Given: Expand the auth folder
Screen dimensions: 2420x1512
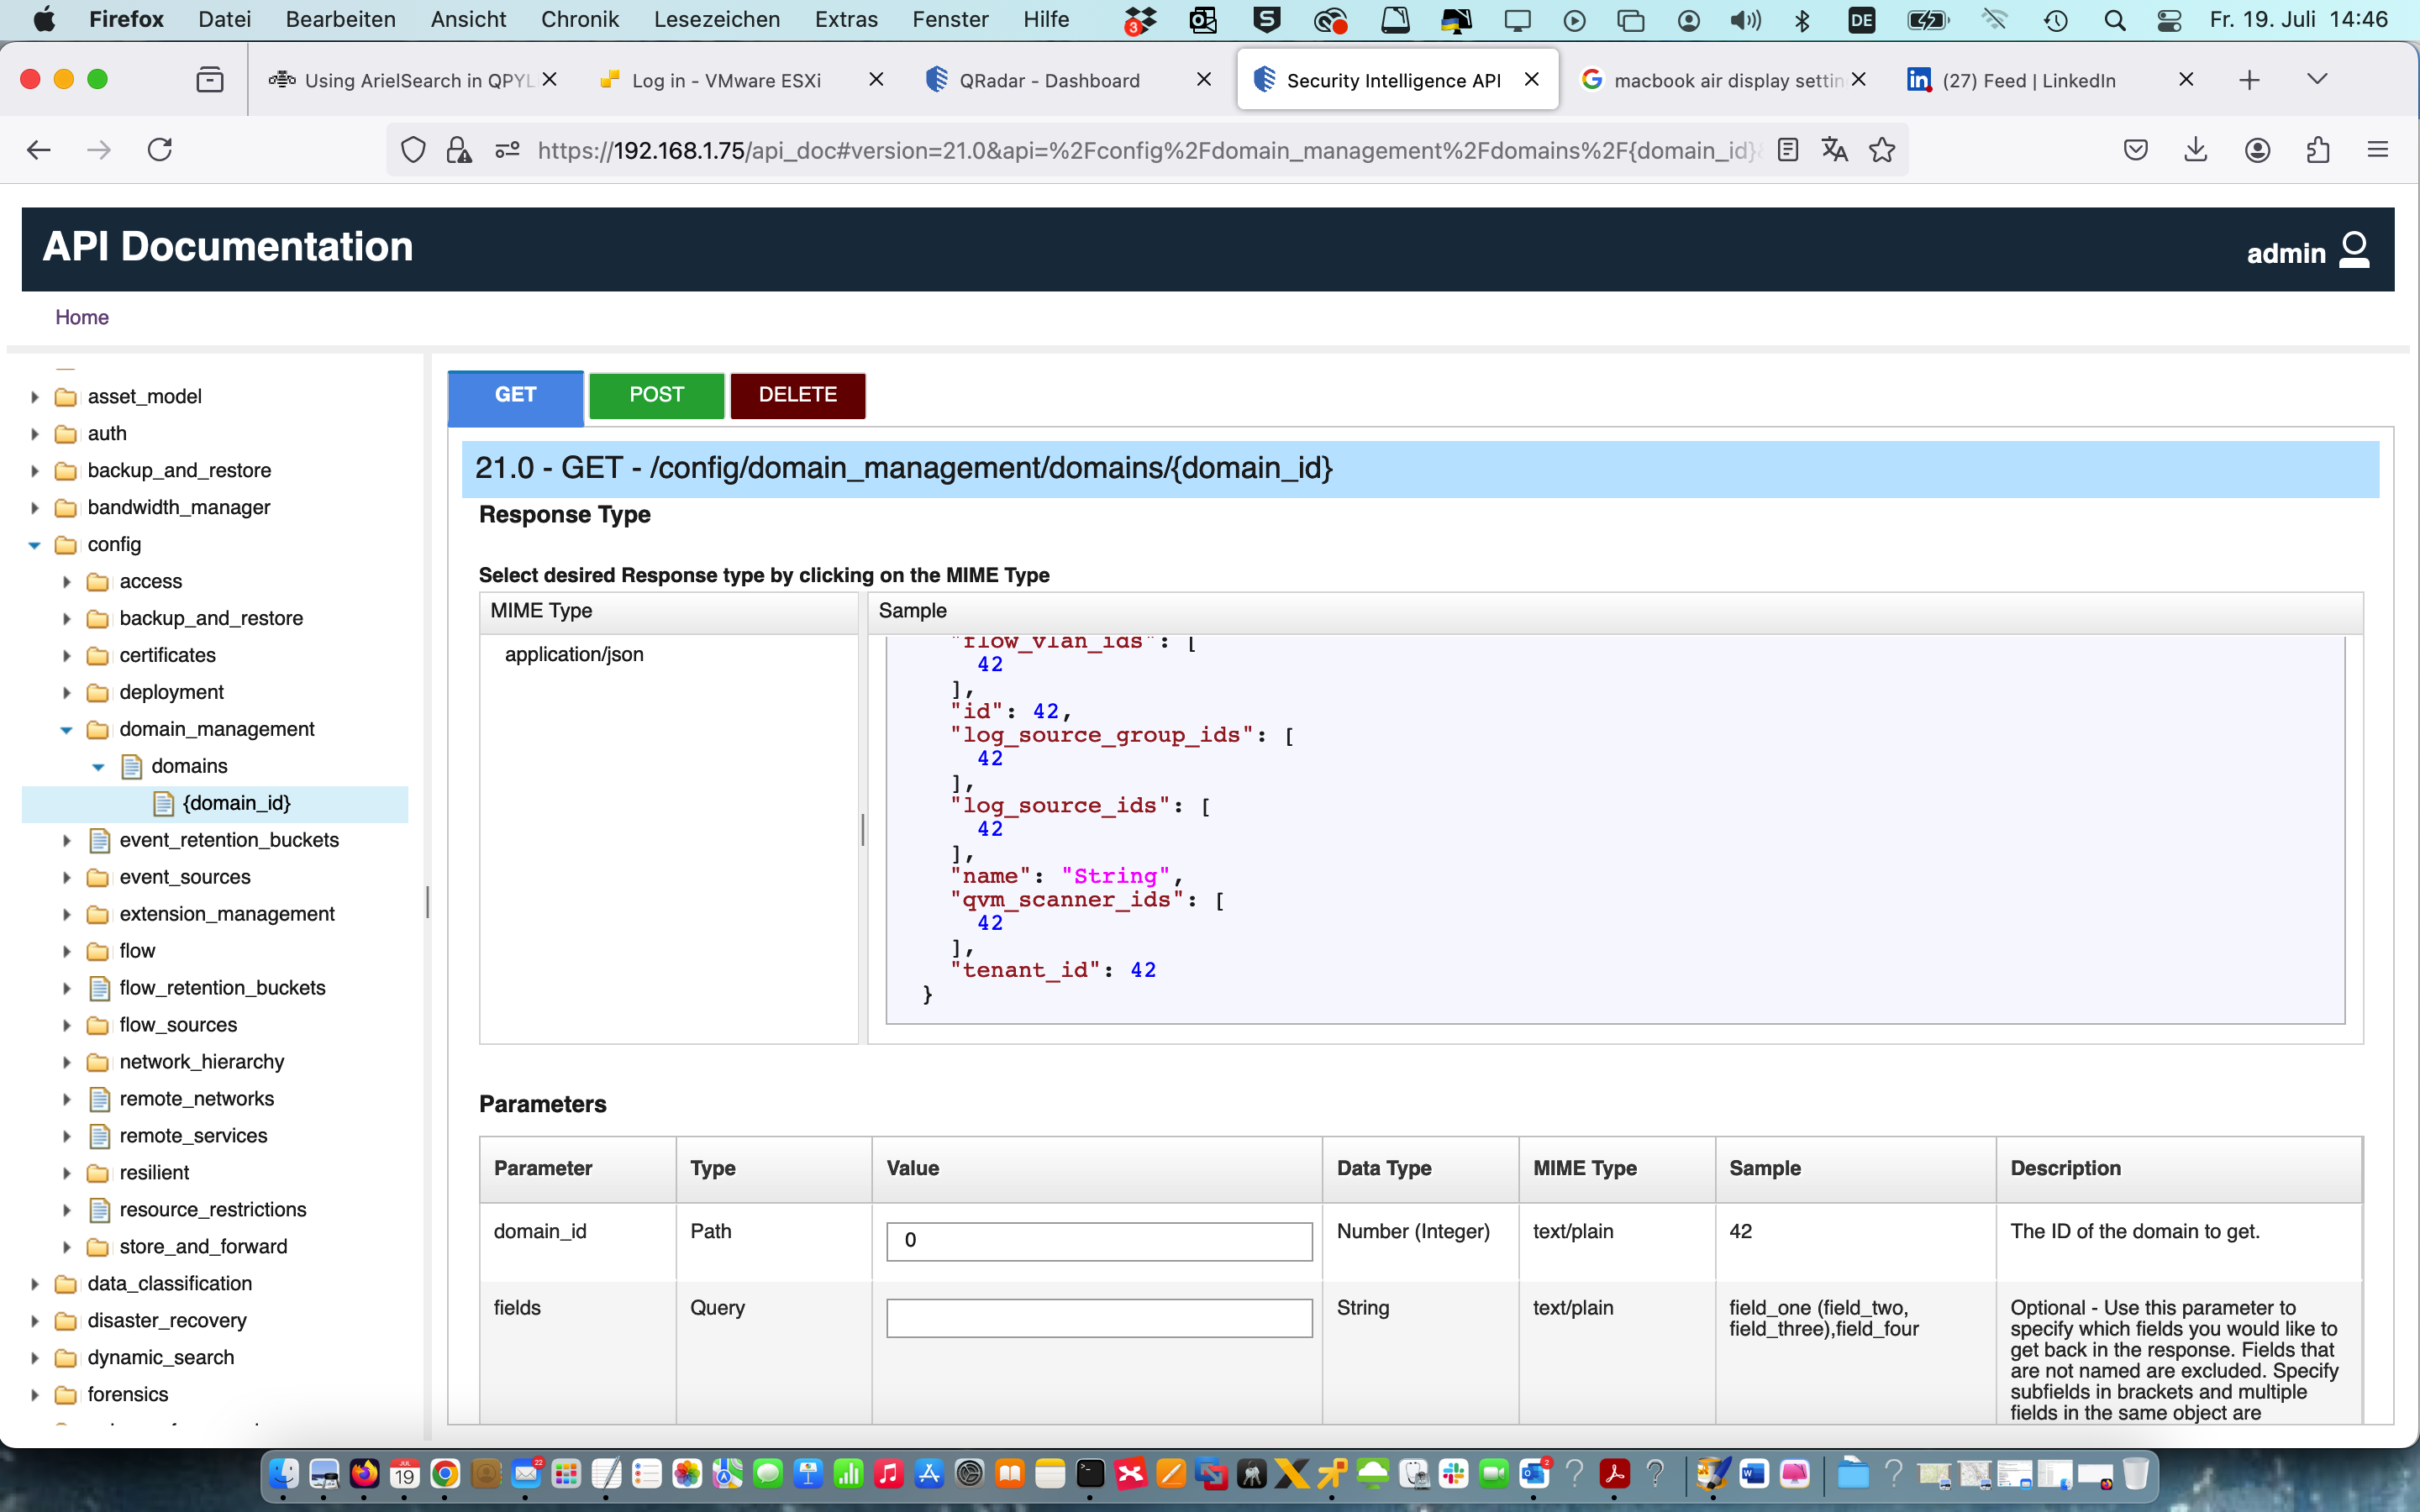Looking at the screenshot, I should click(x=35, y=434).
